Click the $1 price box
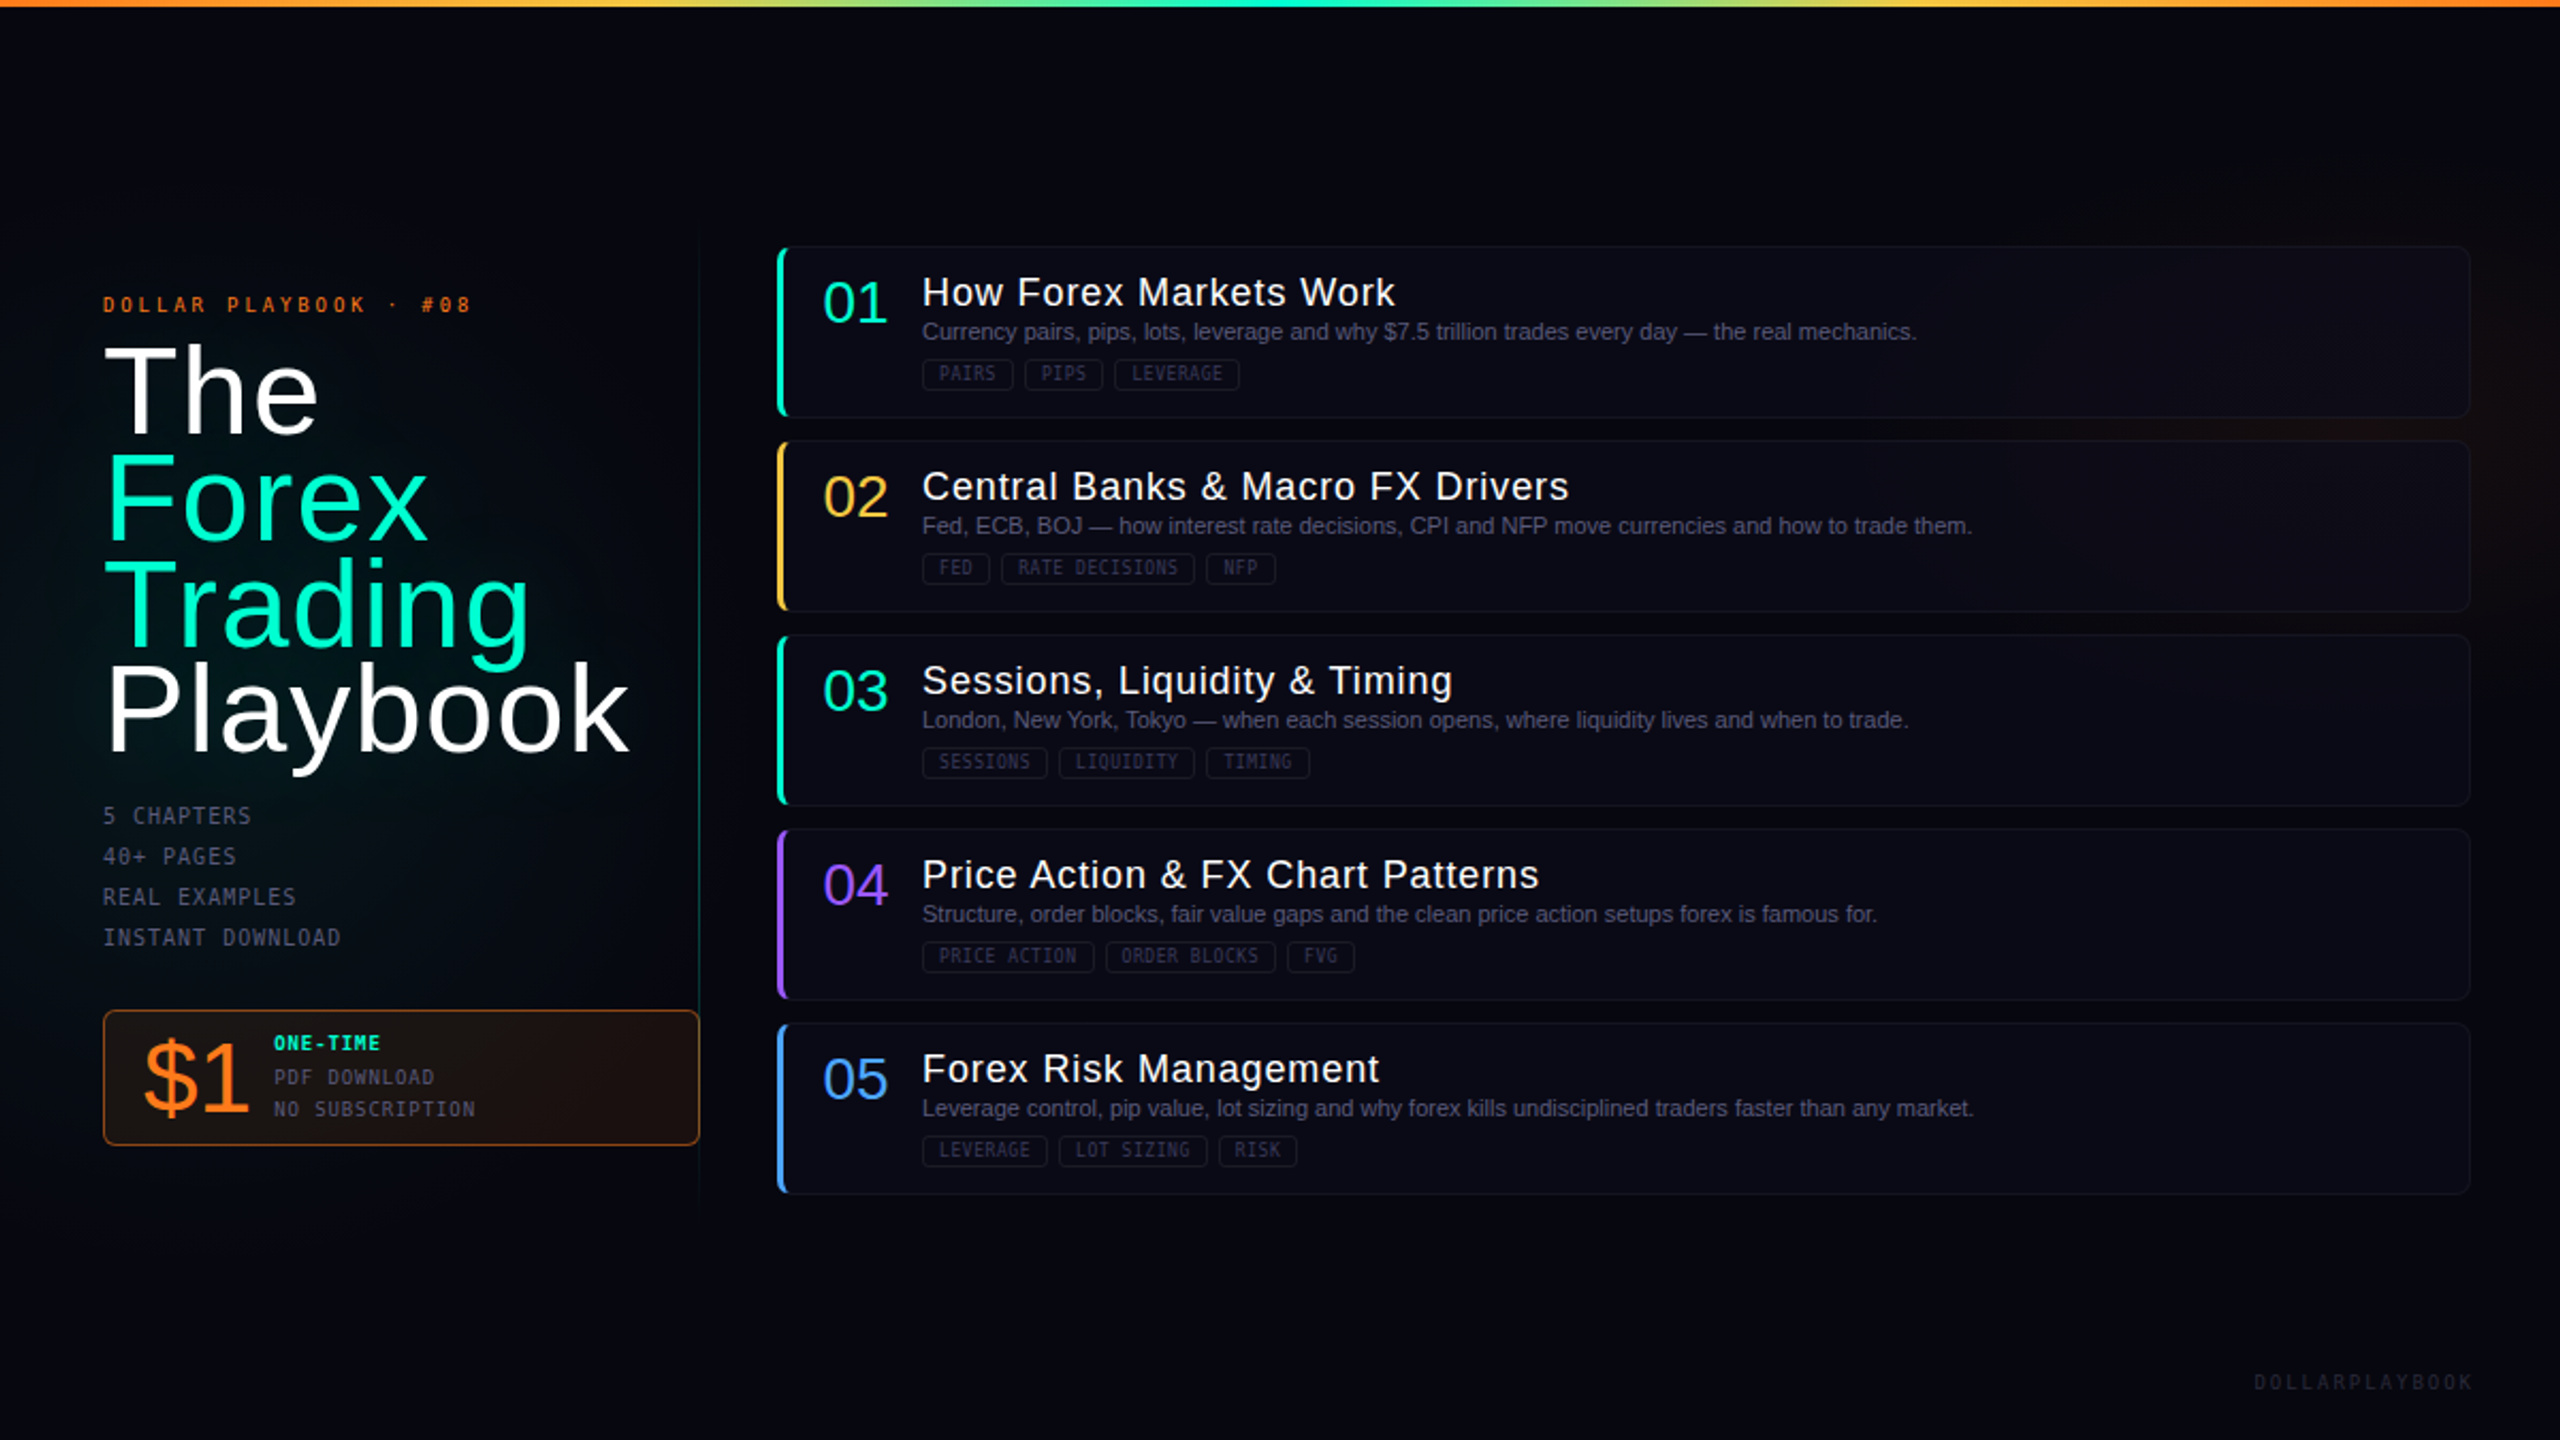Screen dimensions: 2560x1440 (x=401, y=1077)
